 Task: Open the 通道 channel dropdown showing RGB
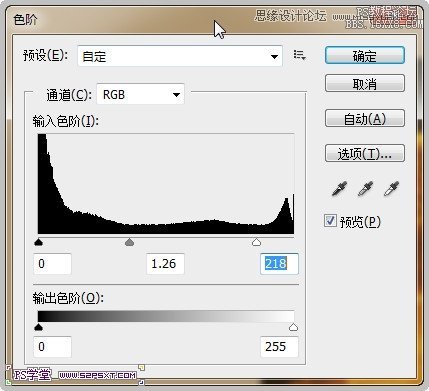[x=140, y=94]
